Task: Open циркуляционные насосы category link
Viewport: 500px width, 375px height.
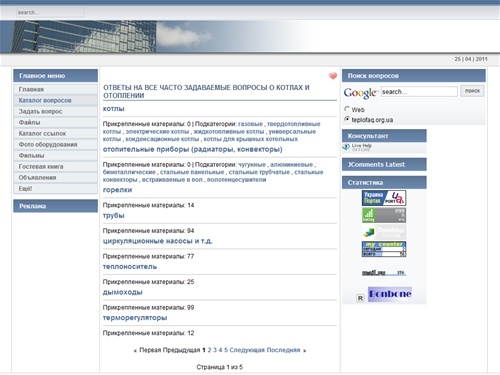Action: [x=157, y=241]
